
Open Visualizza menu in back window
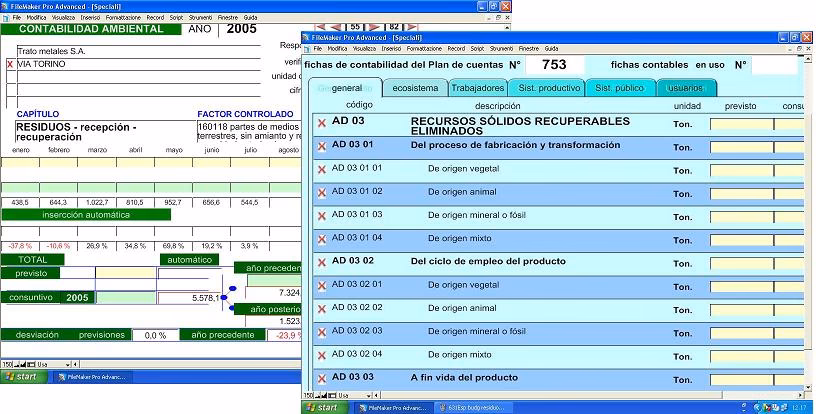(63, 18)
